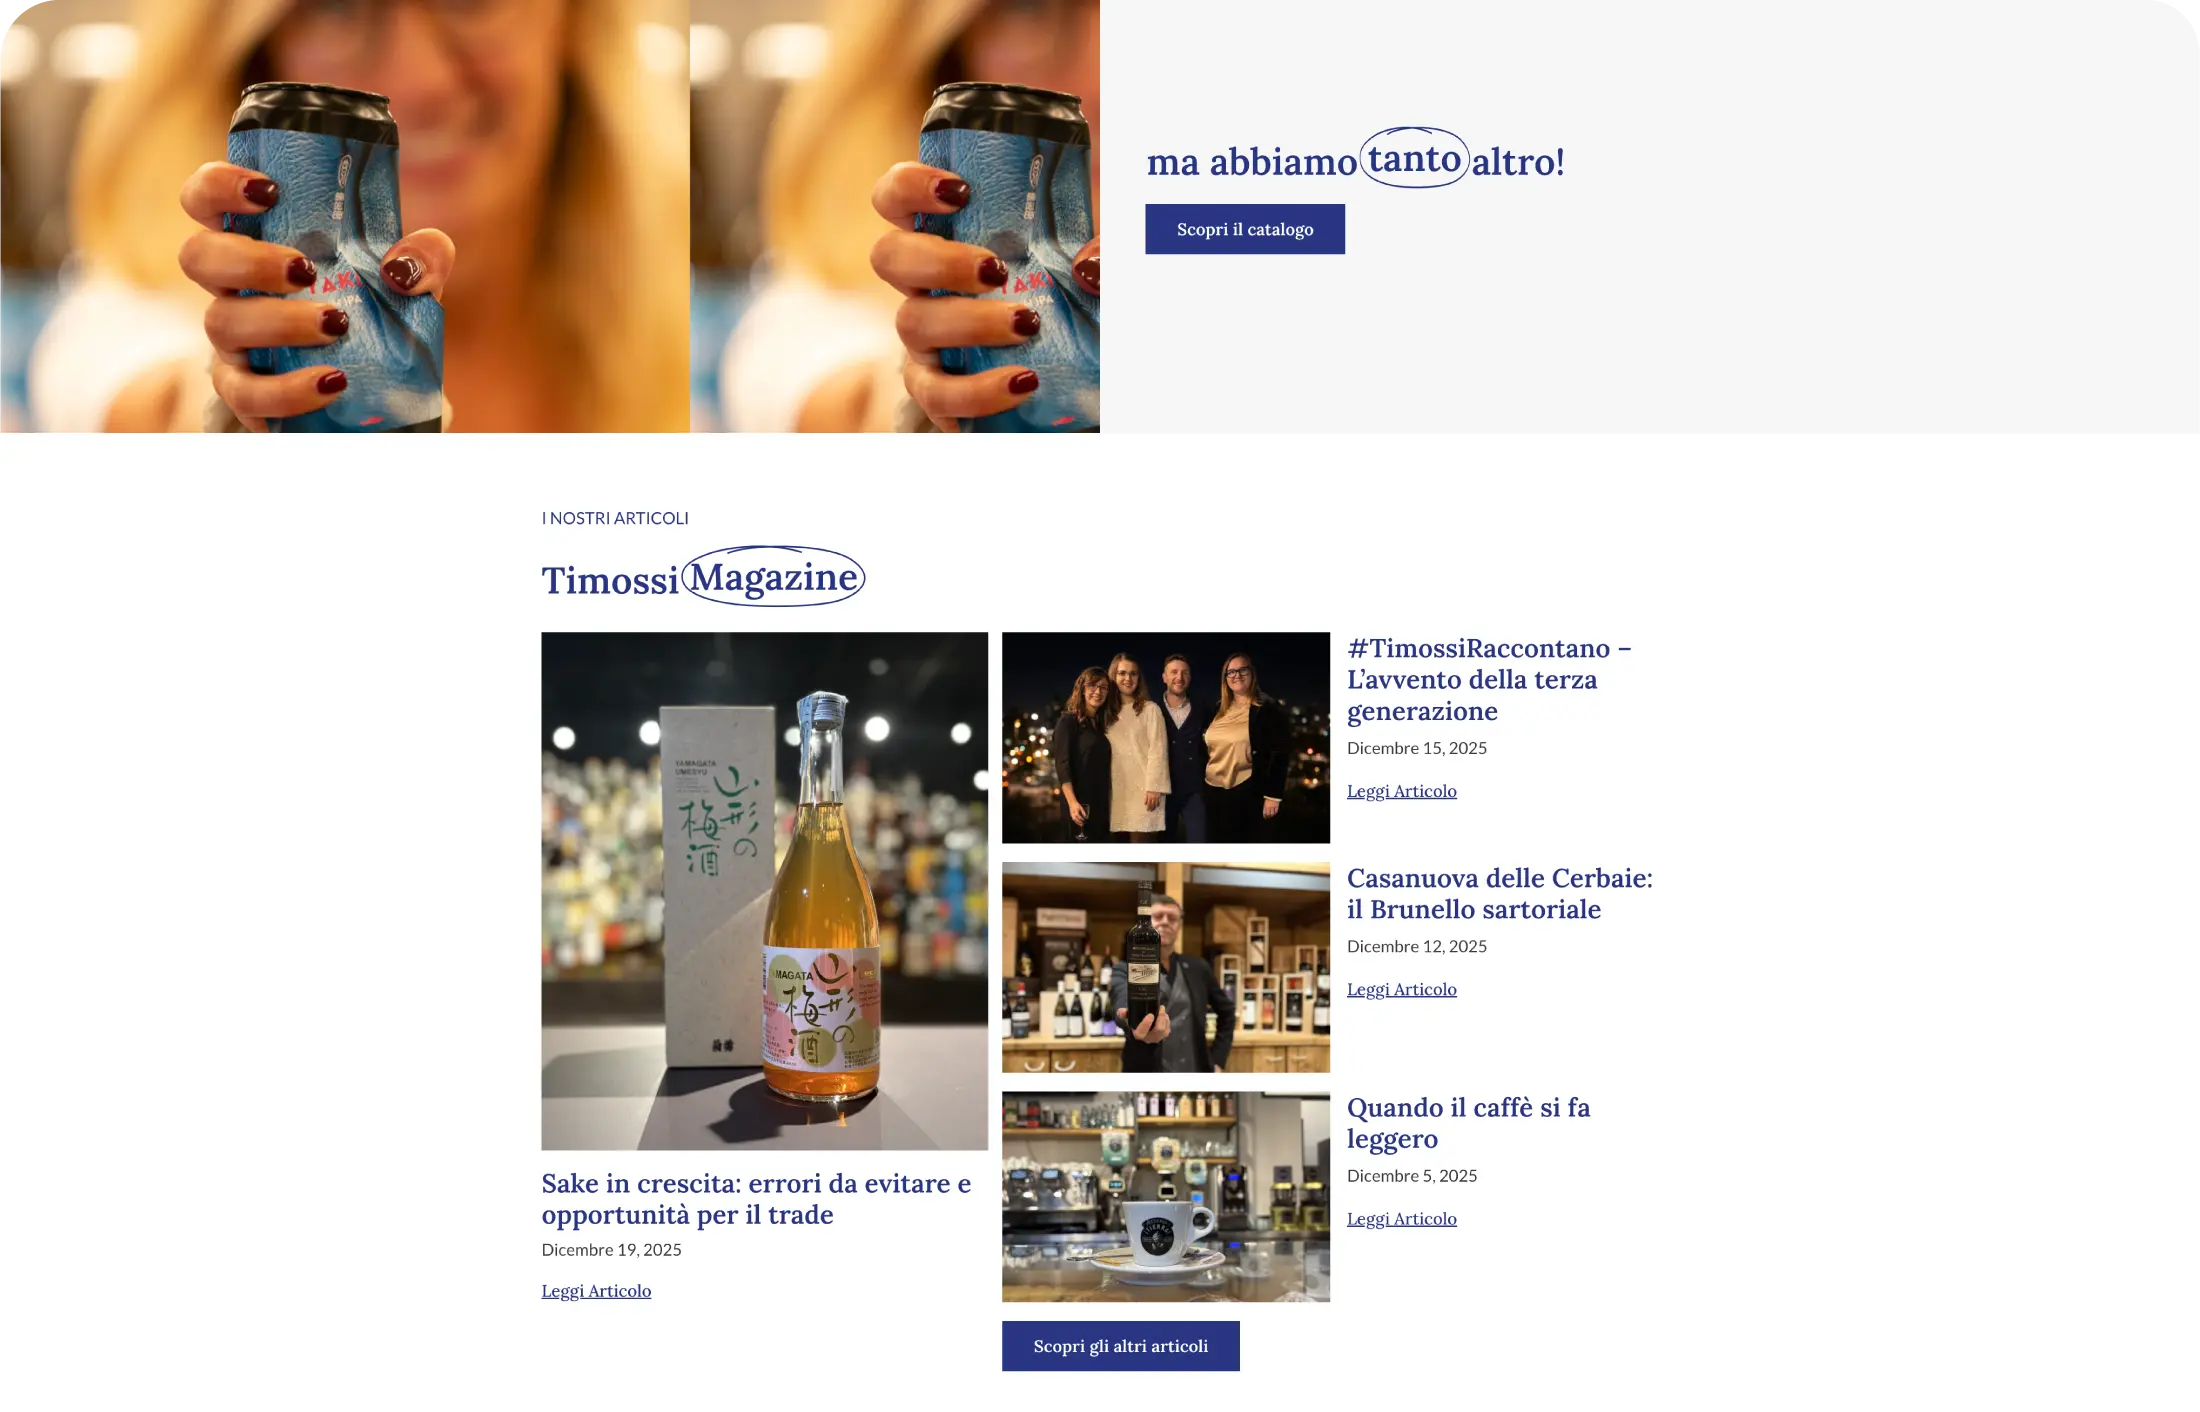
Task: Click the first beer can hero image
Action: pos(345,216)
